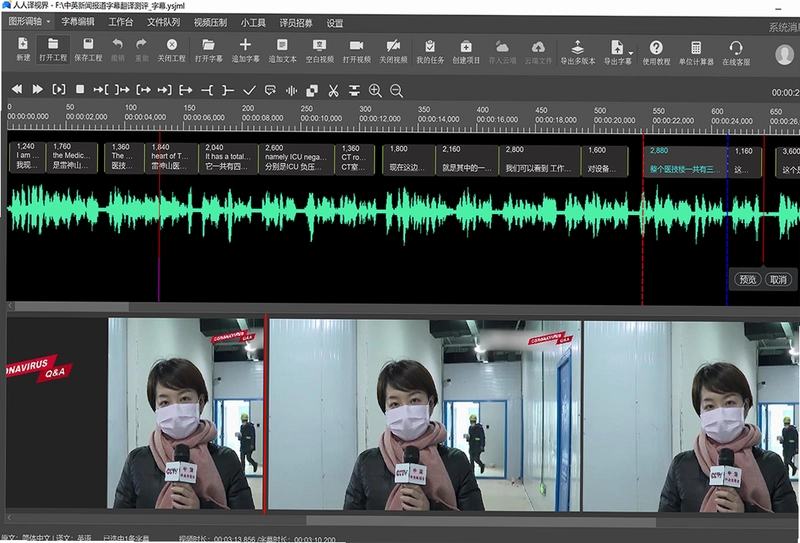Append text with 追加文本
This screenshot has height=543, width=800.
tap(283, 51)
